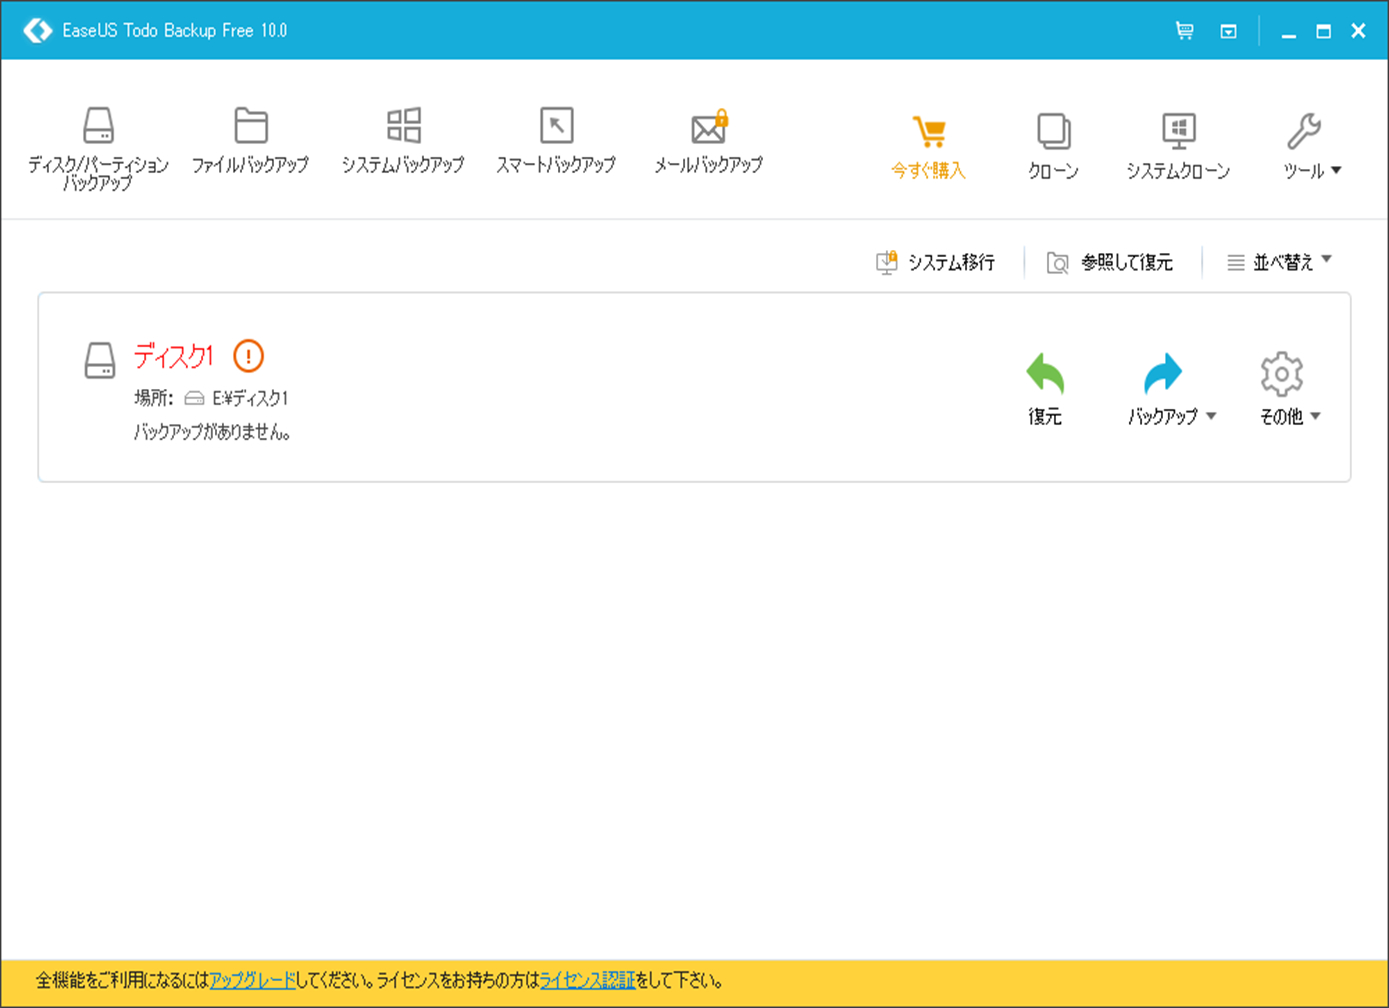Open the ライセンス認証 link
This screenshot has width=1389, height=1008.
(587, 981)
